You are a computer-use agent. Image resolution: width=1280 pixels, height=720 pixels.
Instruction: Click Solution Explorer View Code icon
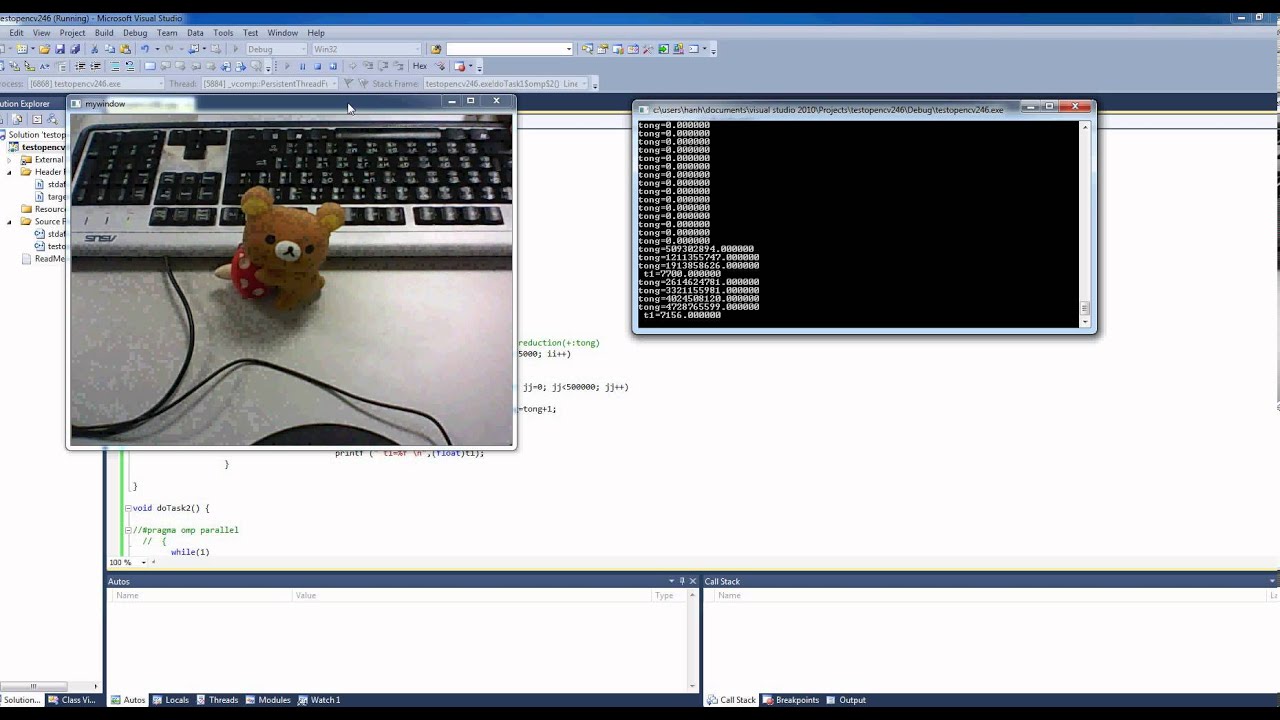[x=37, y=119]
